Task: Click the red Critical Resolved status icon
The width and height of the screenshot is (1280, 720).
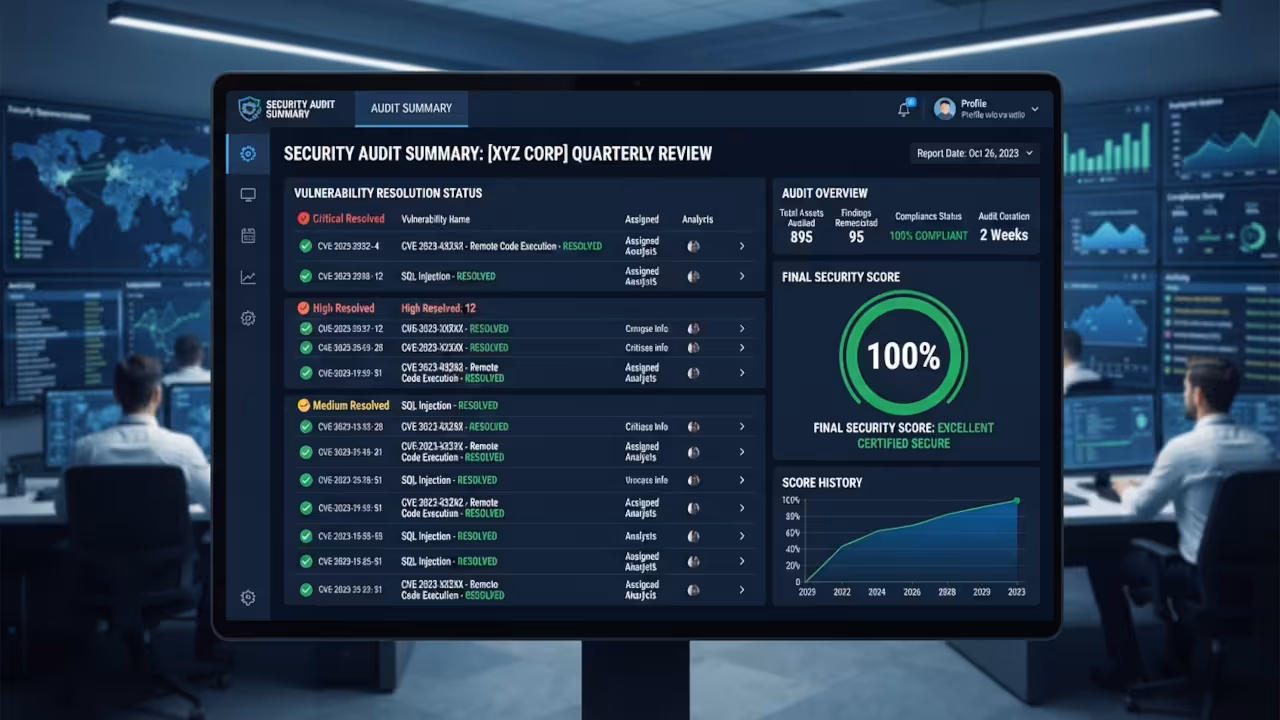Action: click(303, 218)
